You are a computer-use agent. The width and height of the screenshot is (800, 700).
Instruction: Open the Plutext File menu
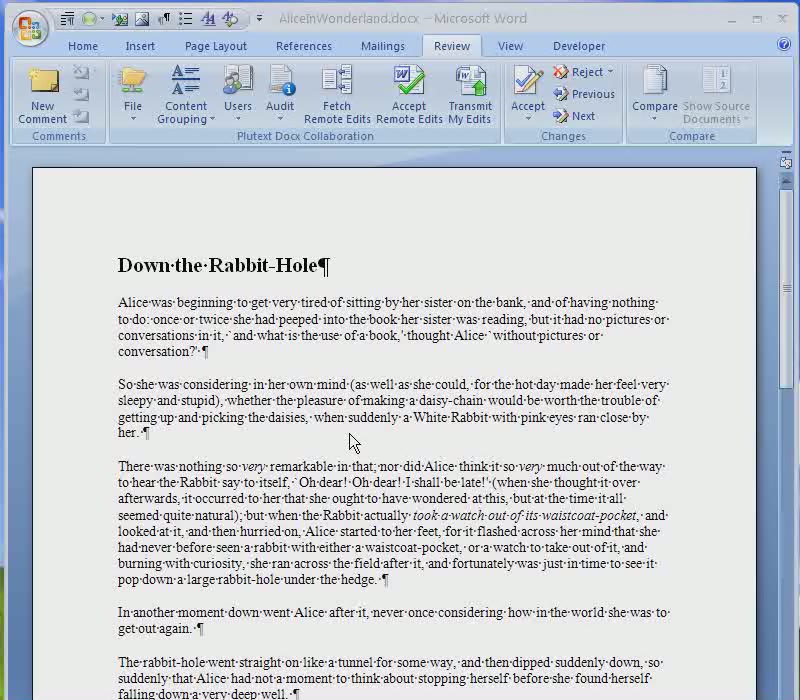coord(133,95)
